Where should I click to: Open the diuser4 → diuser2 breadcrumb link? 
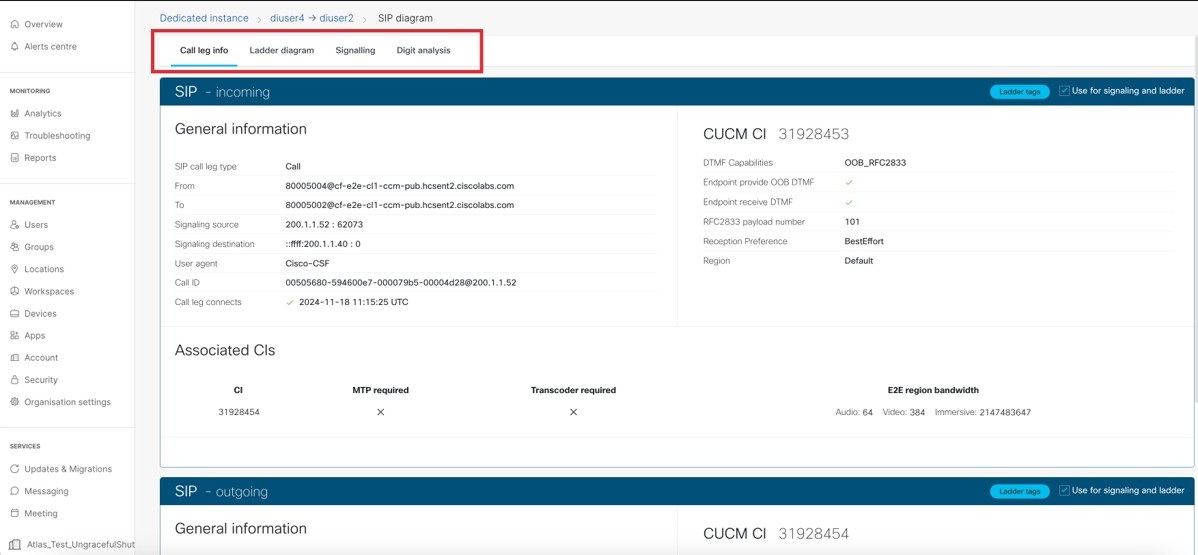[x=312, y=18]
